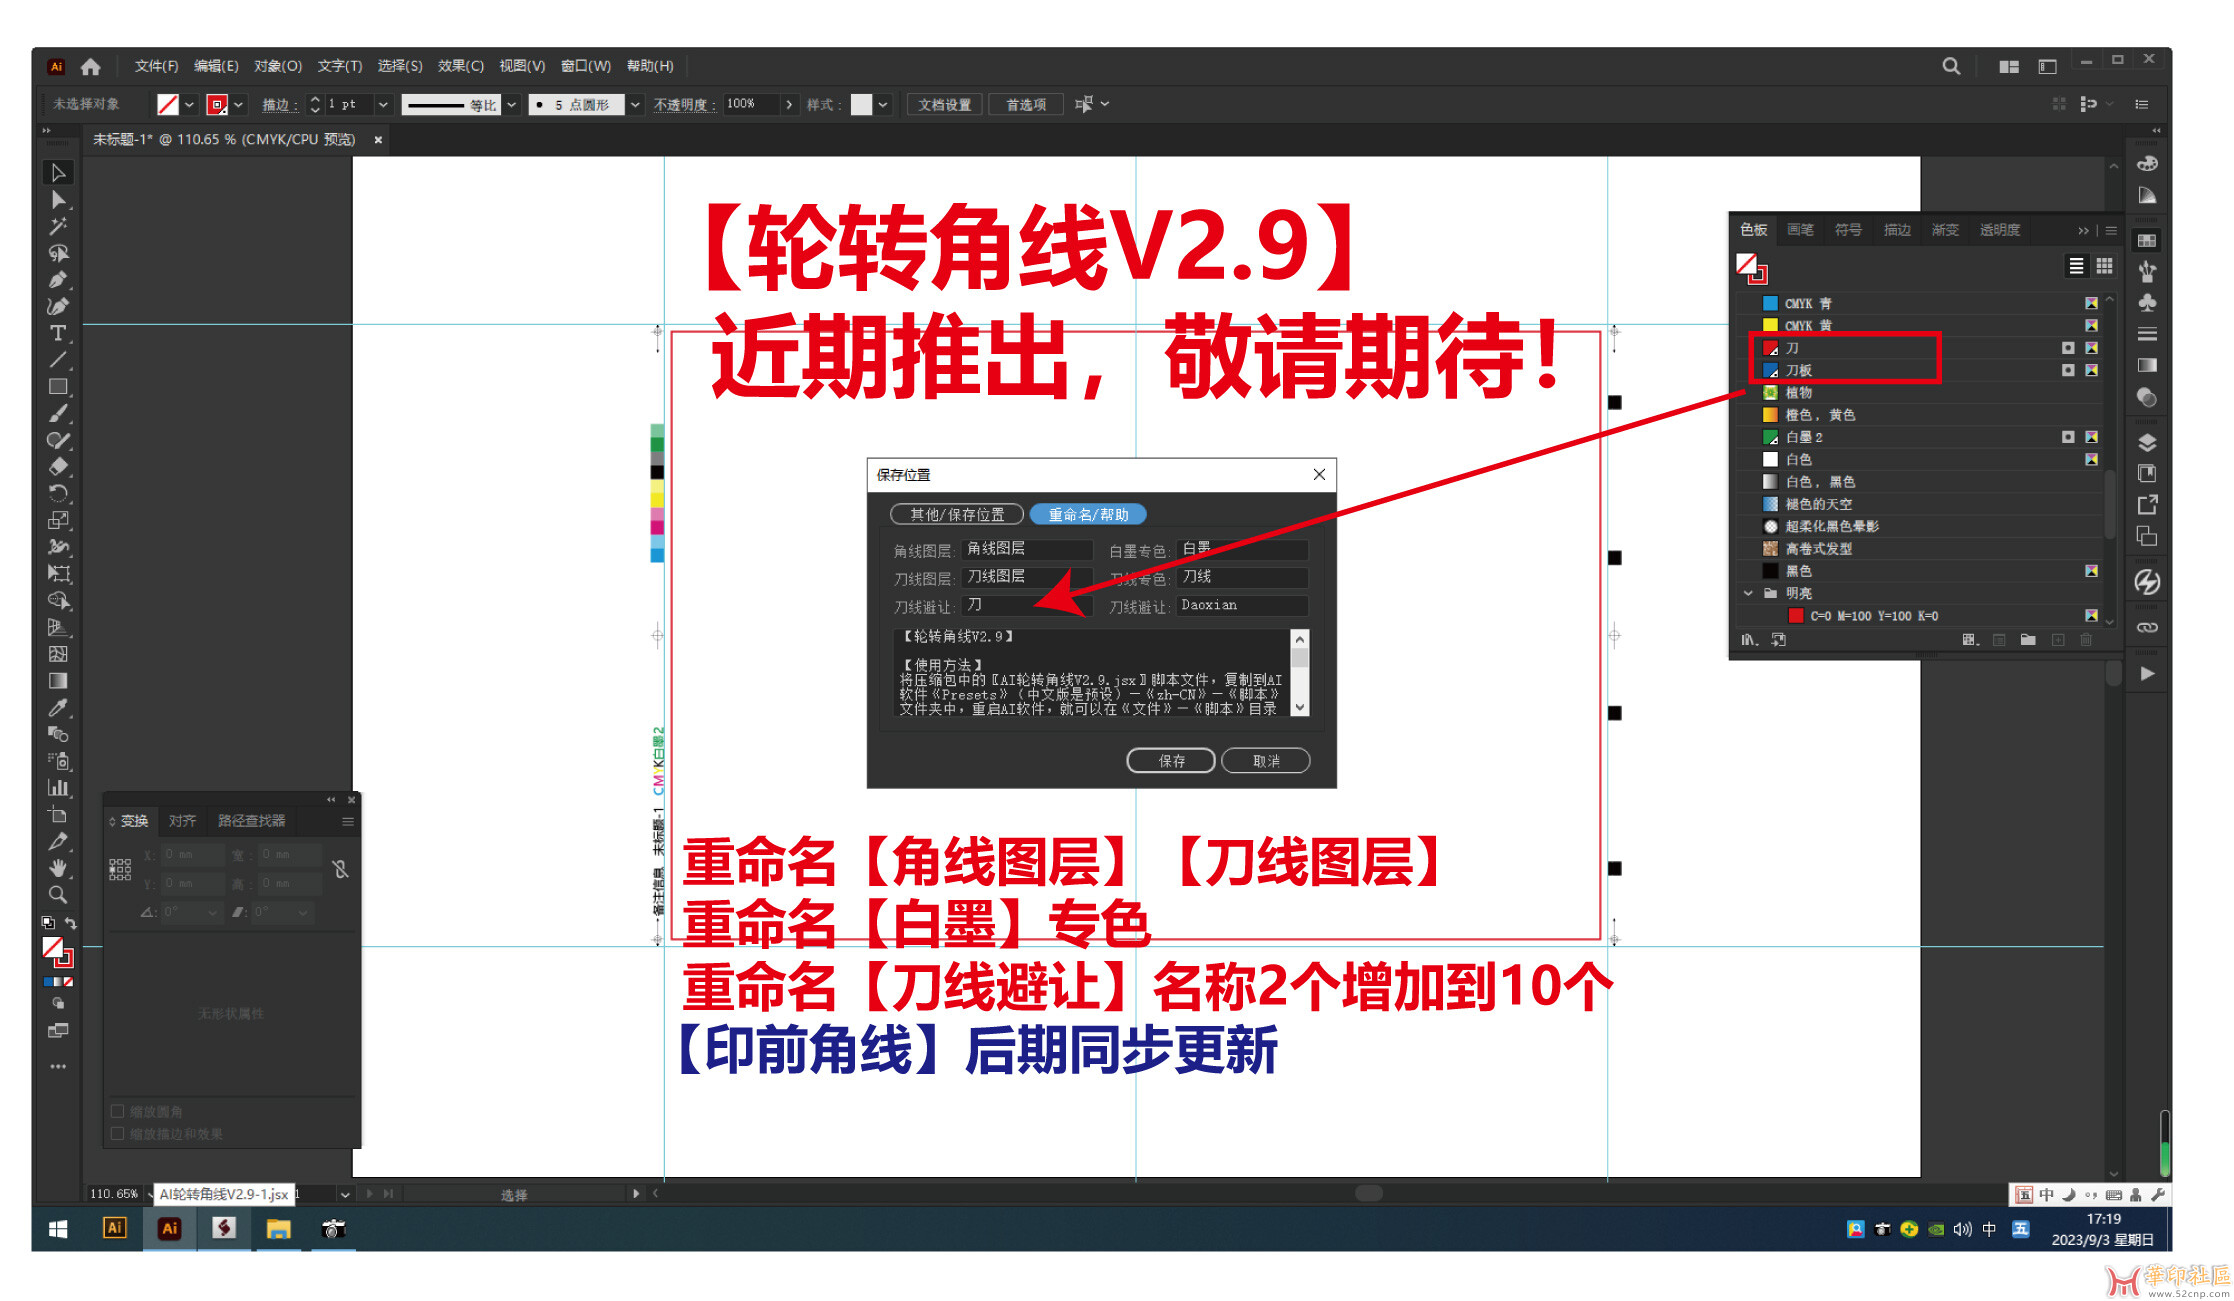The image size is (2234, 1301).
Task: Switch to 其他/保存位置 tab in dialog
Action: tap(957, 514)
